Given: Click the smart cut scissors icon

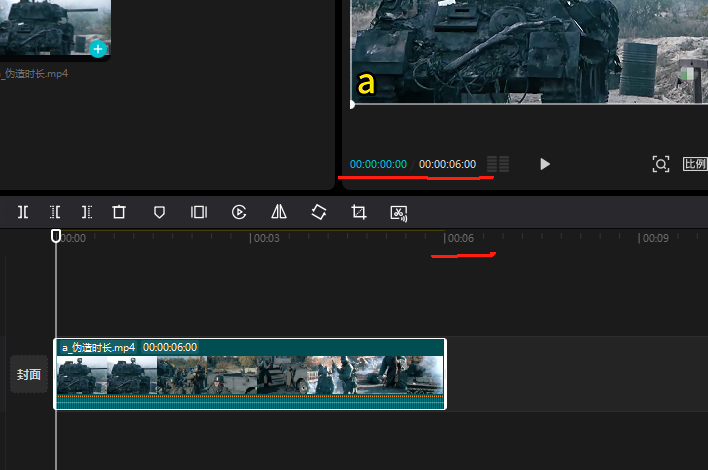Looking at the screenshot, I should pos(399,212).
